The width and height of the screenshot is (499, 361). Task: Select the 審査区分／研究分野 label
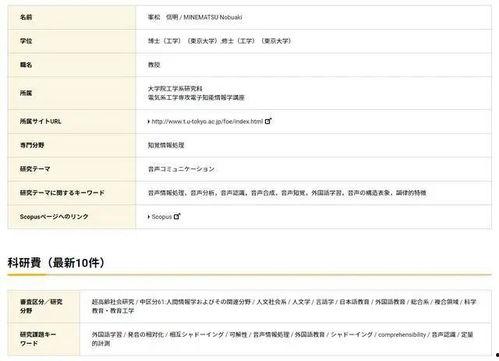[x=41, y=306]
